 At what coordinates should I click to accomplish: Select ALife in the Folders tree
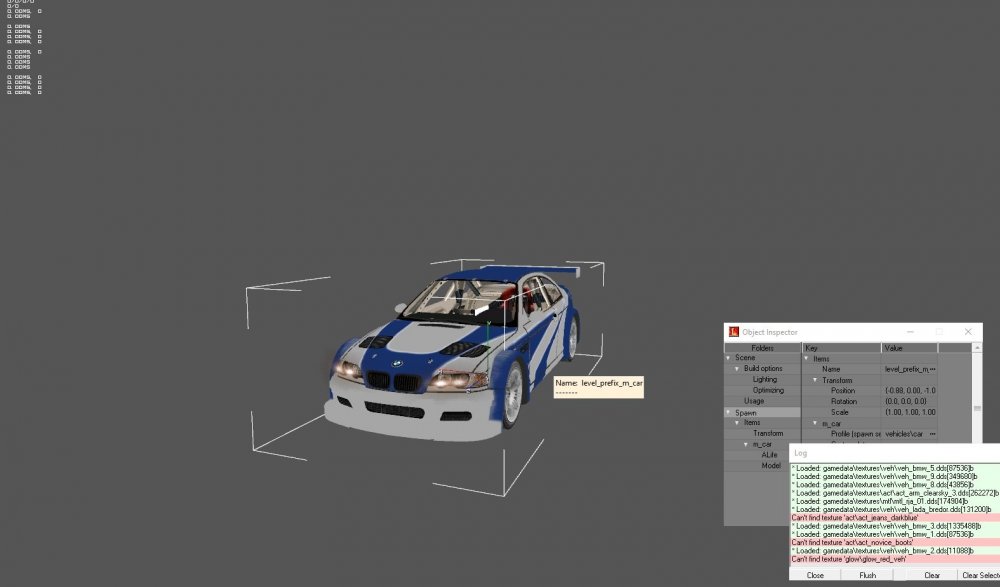click(769, 455)
